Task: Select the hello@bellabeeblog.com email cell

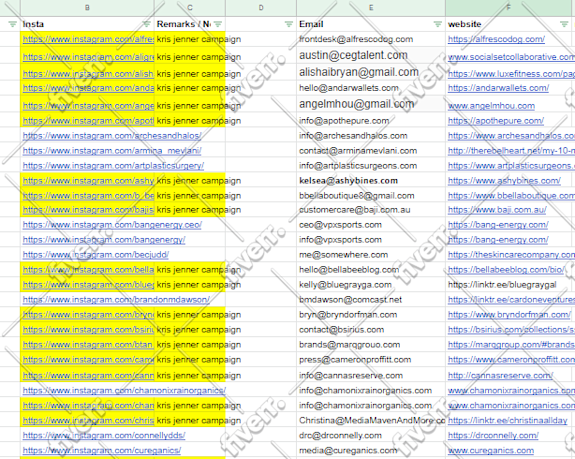Action: coord(371,270)
